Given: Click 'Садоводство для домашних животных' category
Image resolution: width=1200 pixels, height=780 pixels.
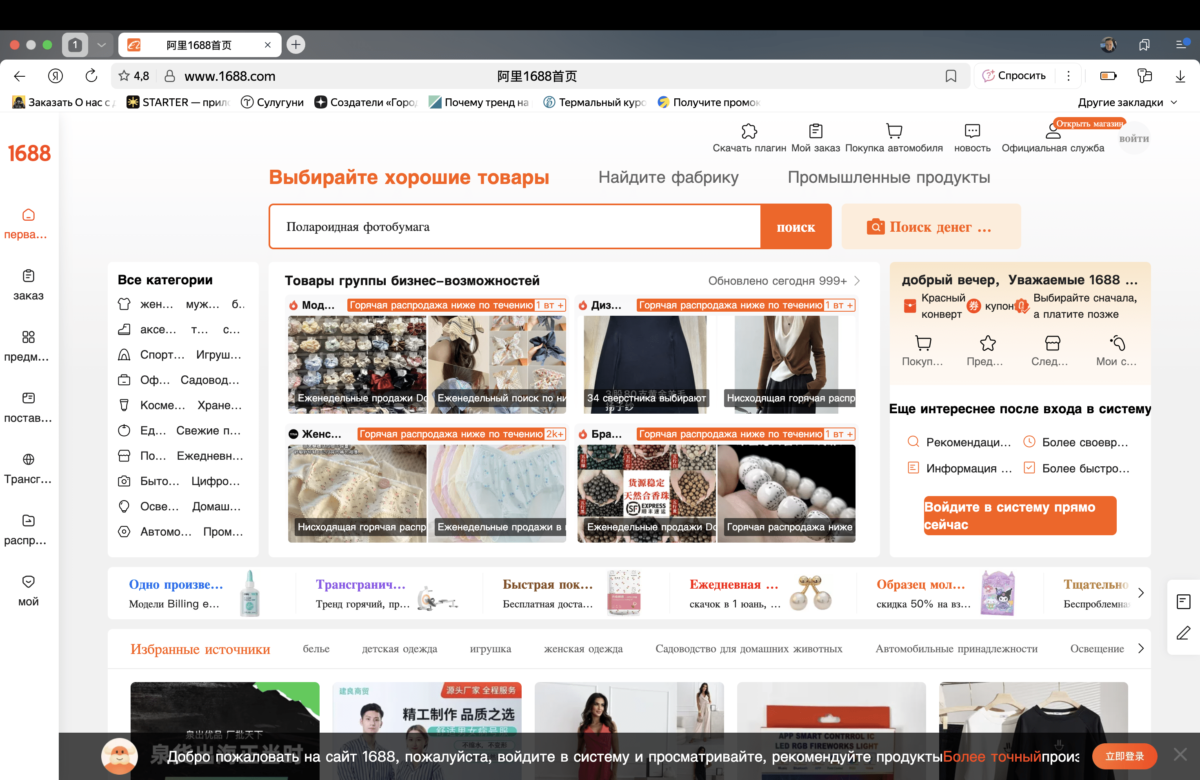Looking at the screenshot, I should (749, 649).
